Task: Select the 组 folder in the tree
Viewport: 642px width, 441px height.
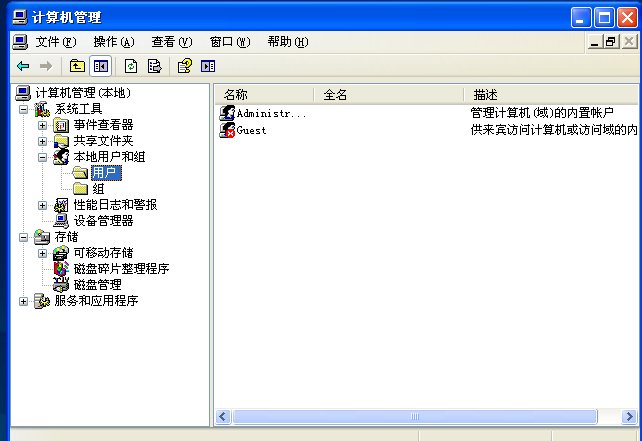Action: (x=98, y=189)
